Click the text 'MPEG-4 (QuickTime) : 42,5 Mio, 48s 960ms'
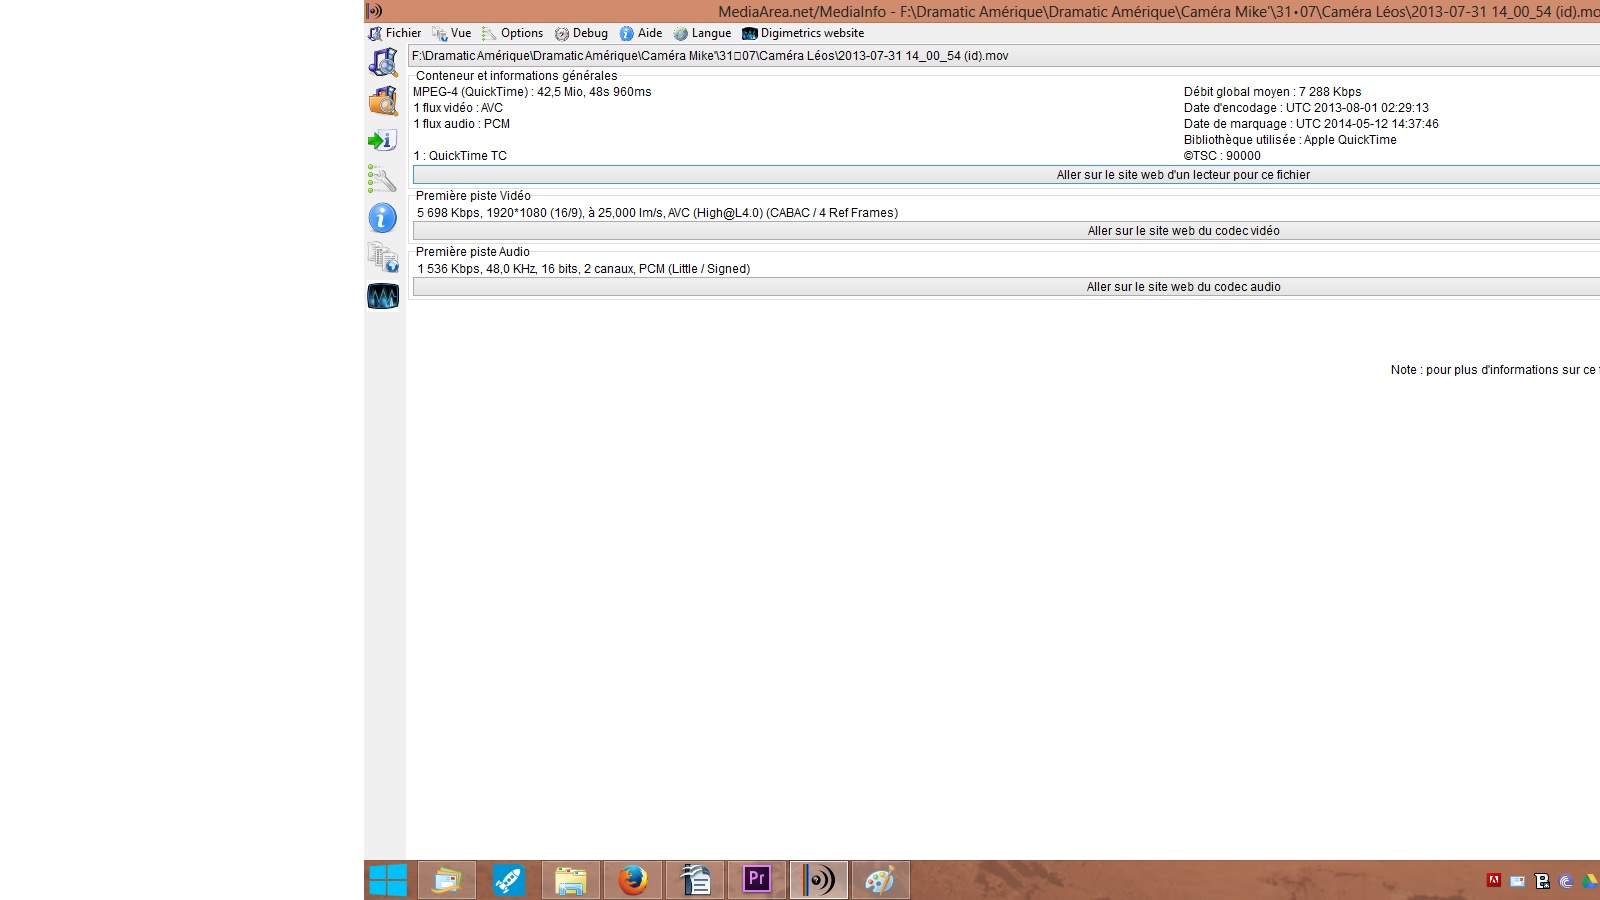 532,92
